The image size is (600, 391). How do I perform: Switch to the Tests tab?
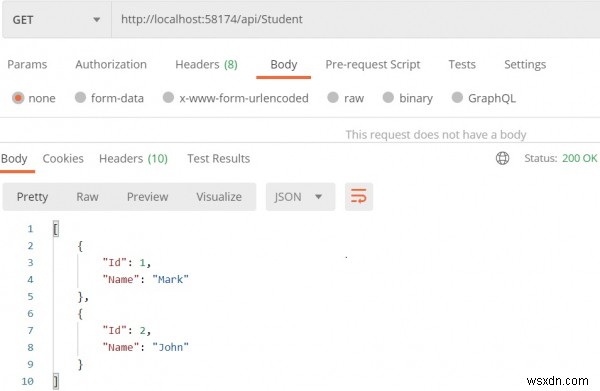(x=462, y=64)
